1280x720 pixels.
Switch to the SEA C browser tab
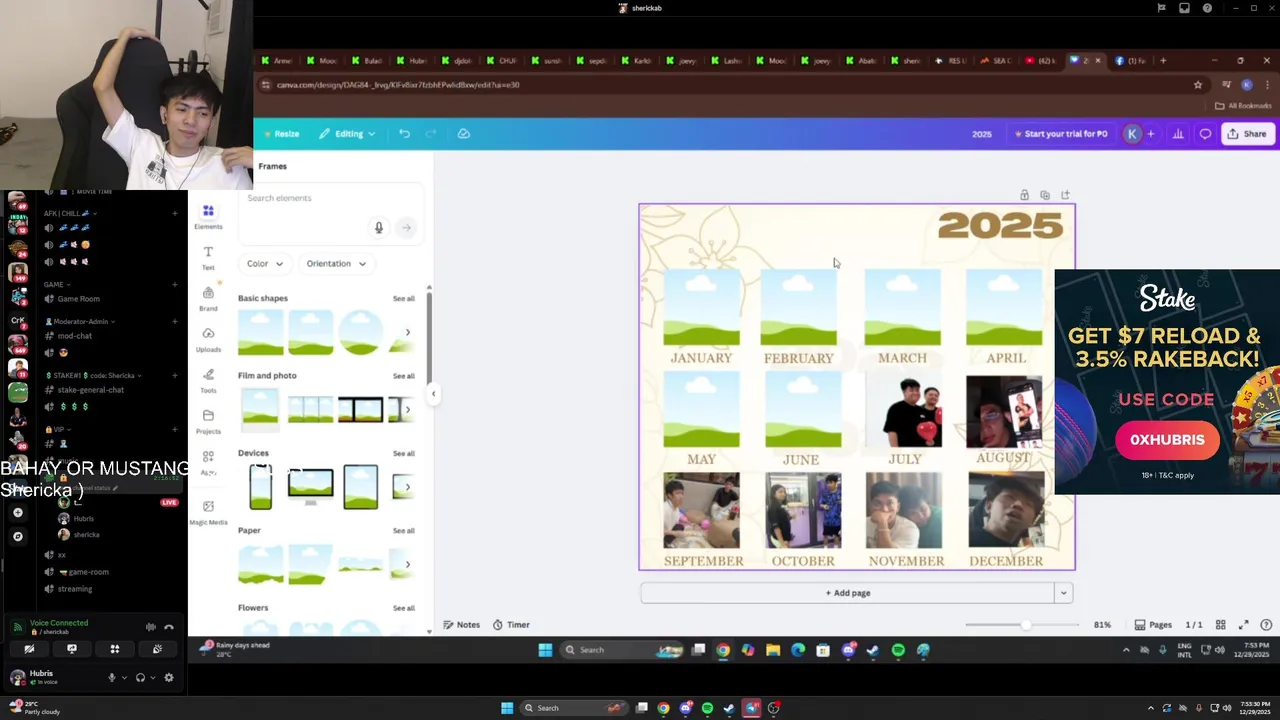coord(996,61)
